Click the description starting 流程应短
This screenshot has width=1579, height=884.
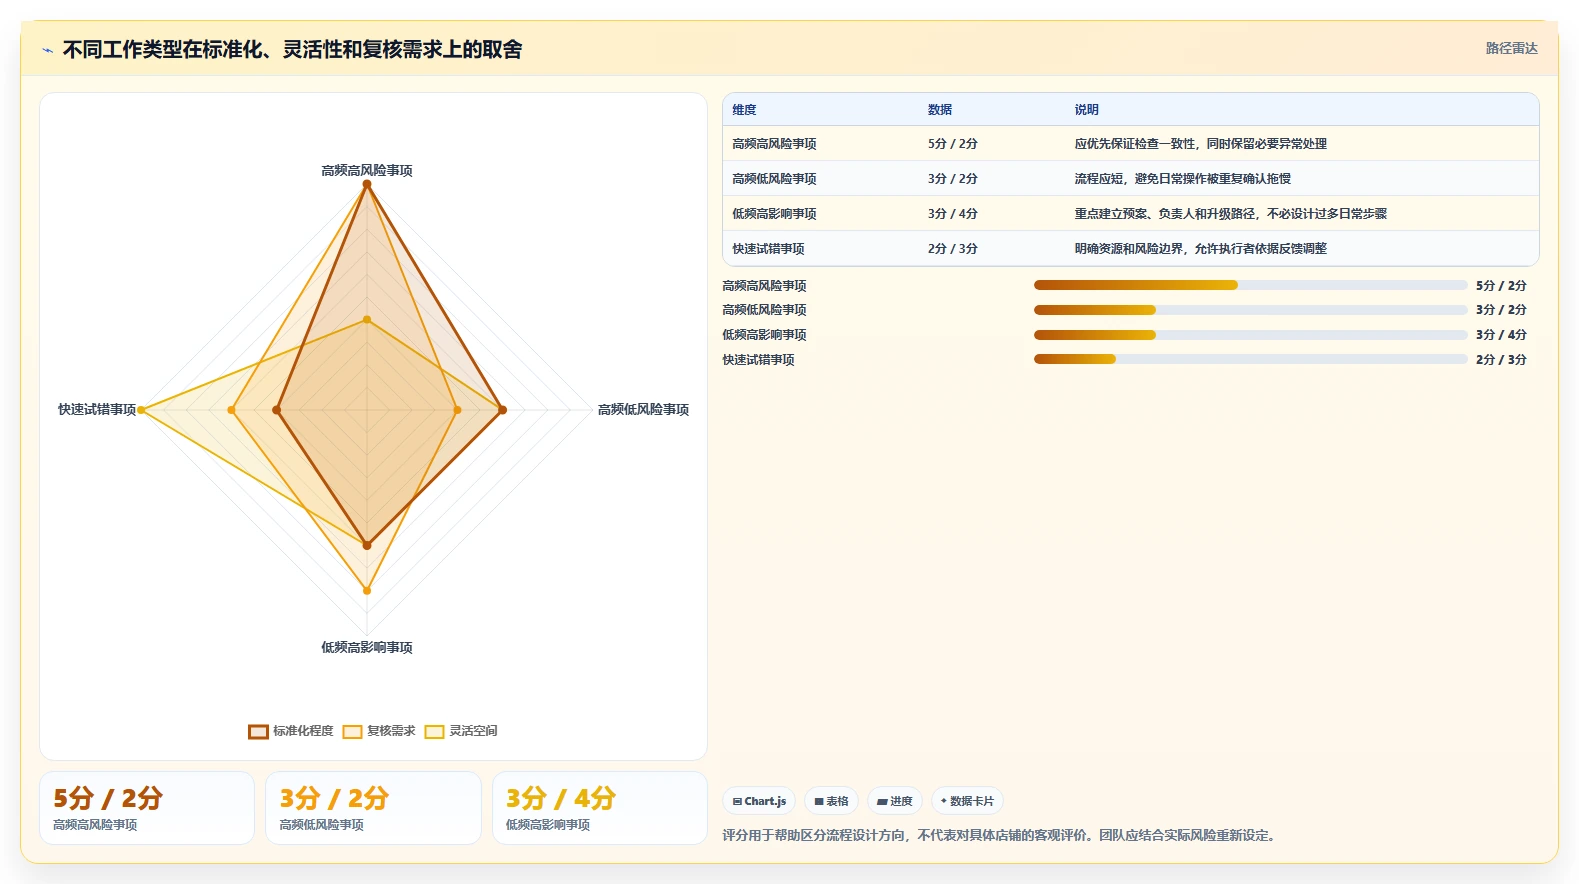pos(1183,179)
